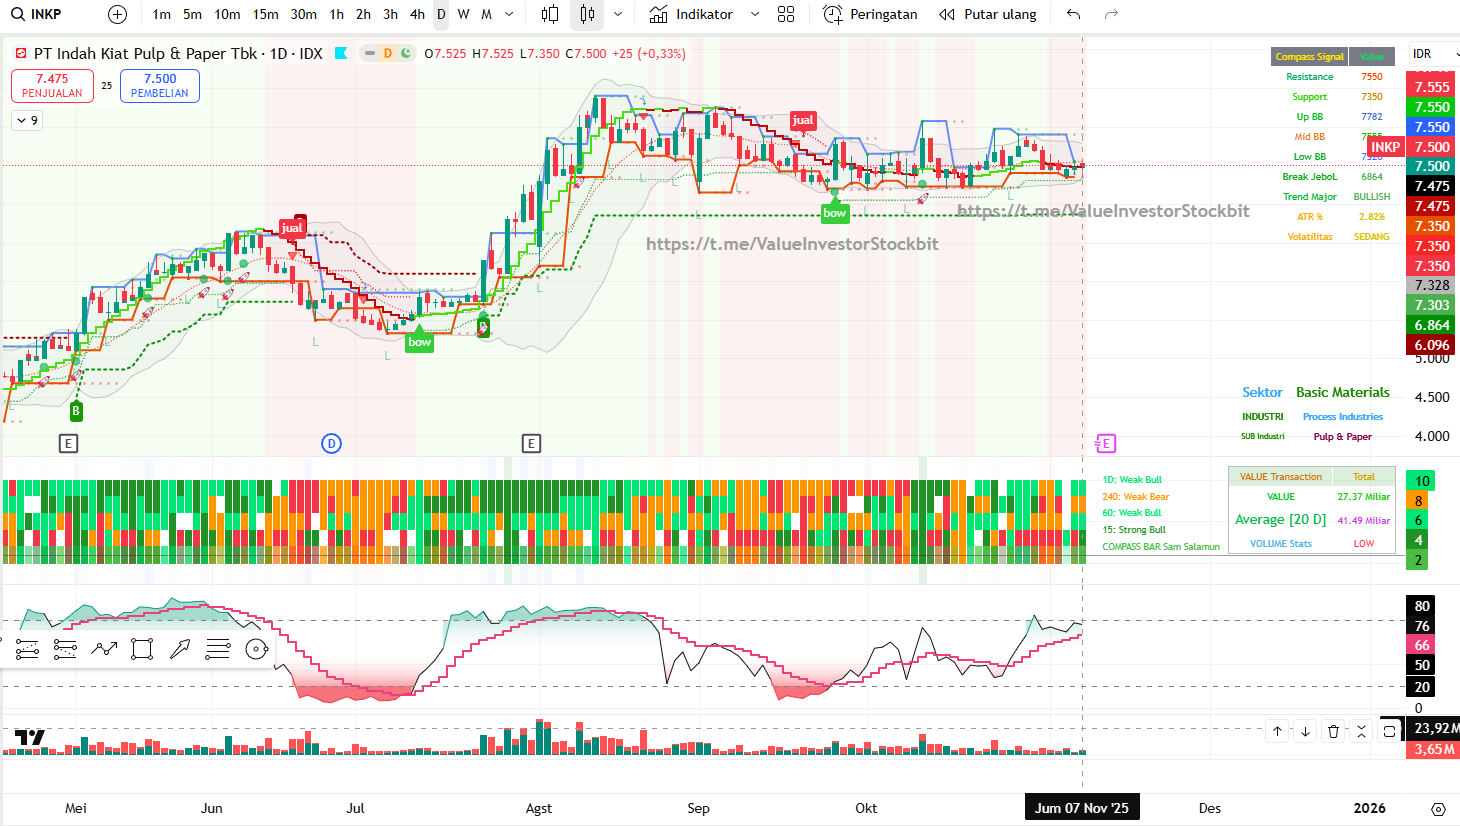Select the rectangle shape drawing tool
This screenshot has width=1460, height=826.
[x=142, y=650]
